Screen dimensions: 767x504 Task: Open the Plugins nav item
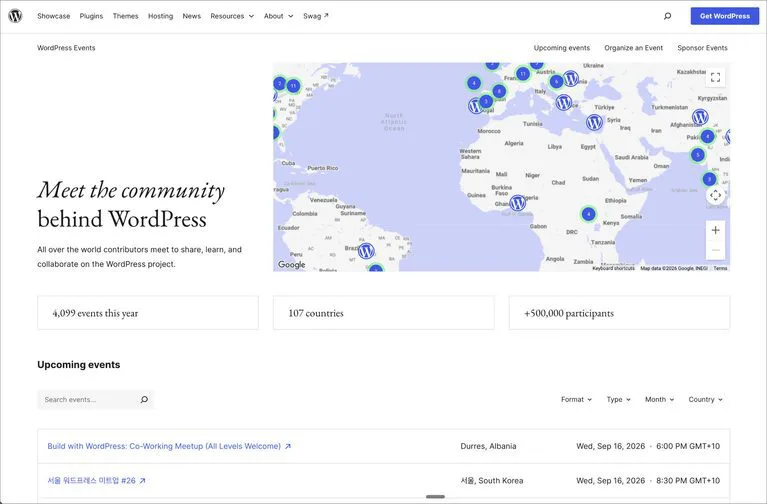click(x=91, y=16)
